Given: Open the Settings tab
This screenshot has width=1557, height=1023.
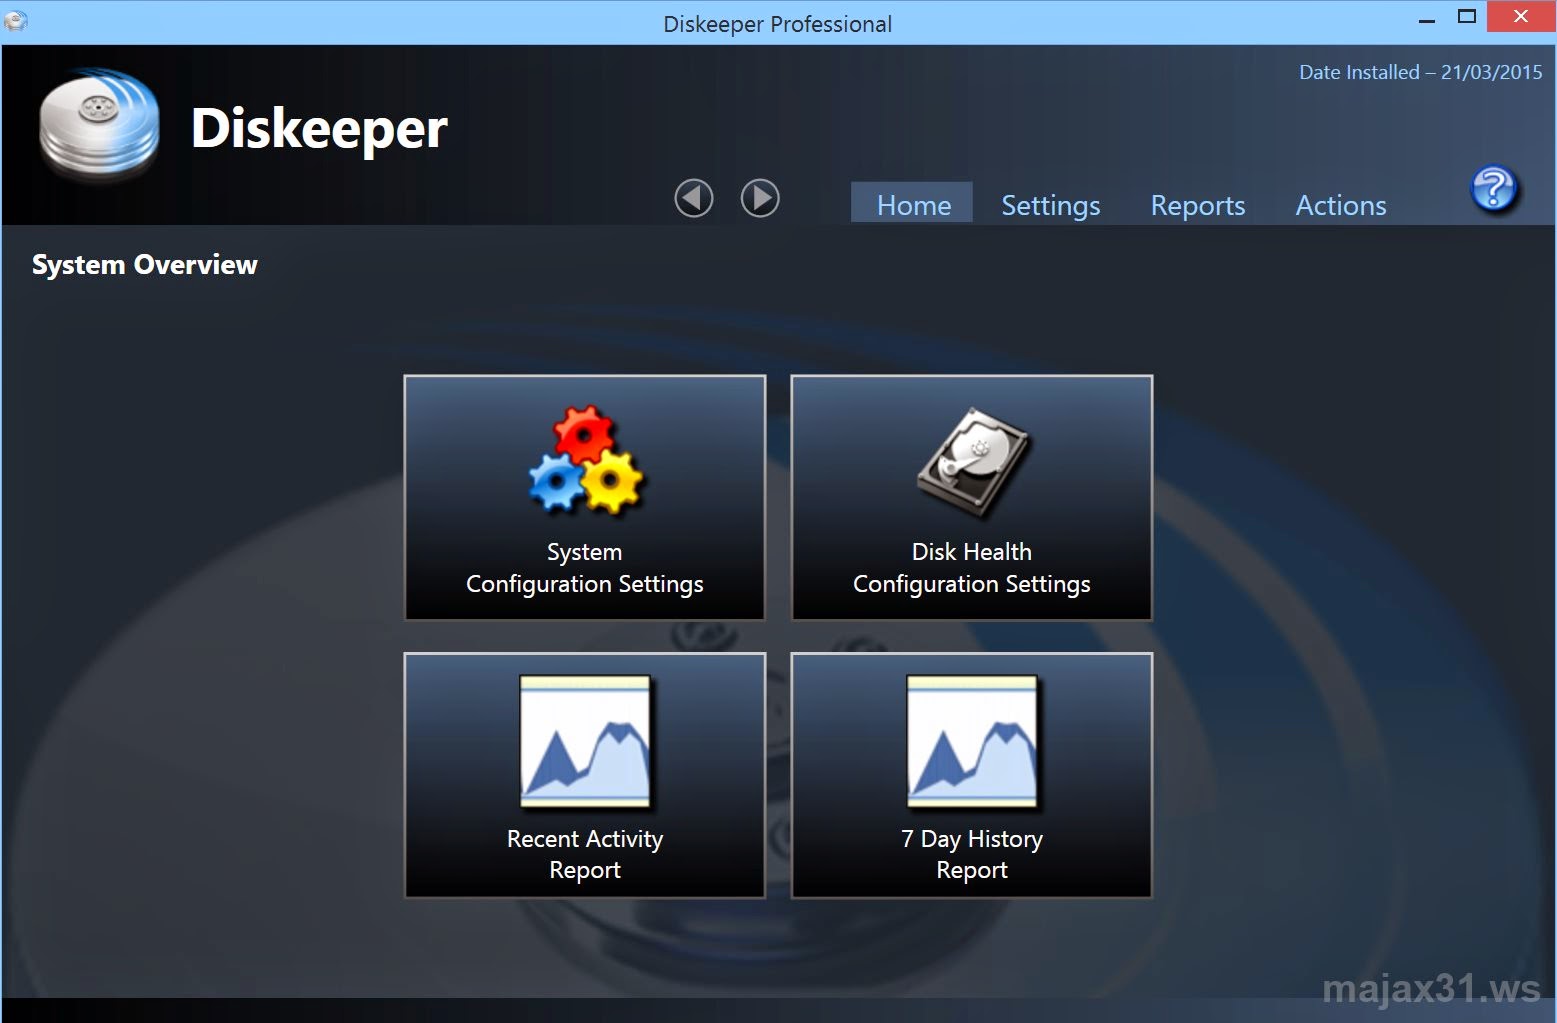Looking at the screenshot, I should [1051, 205].
